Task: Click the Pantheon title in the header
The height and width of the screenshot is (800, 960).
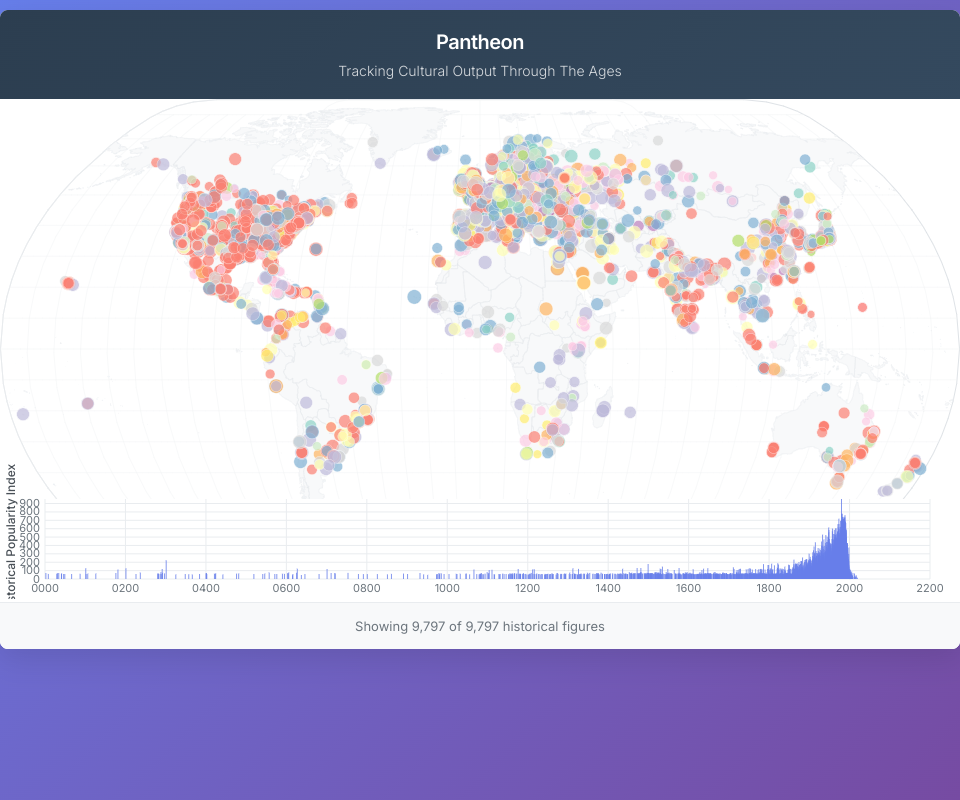Action: (480, 42)
